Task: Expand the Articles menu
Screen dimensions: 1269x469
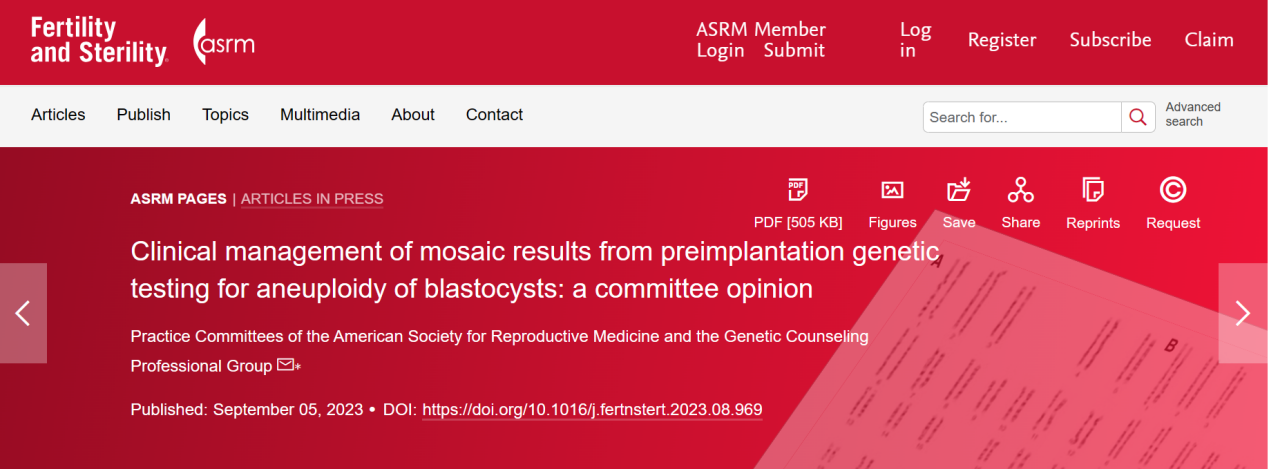Action: [x=58, y=115]
